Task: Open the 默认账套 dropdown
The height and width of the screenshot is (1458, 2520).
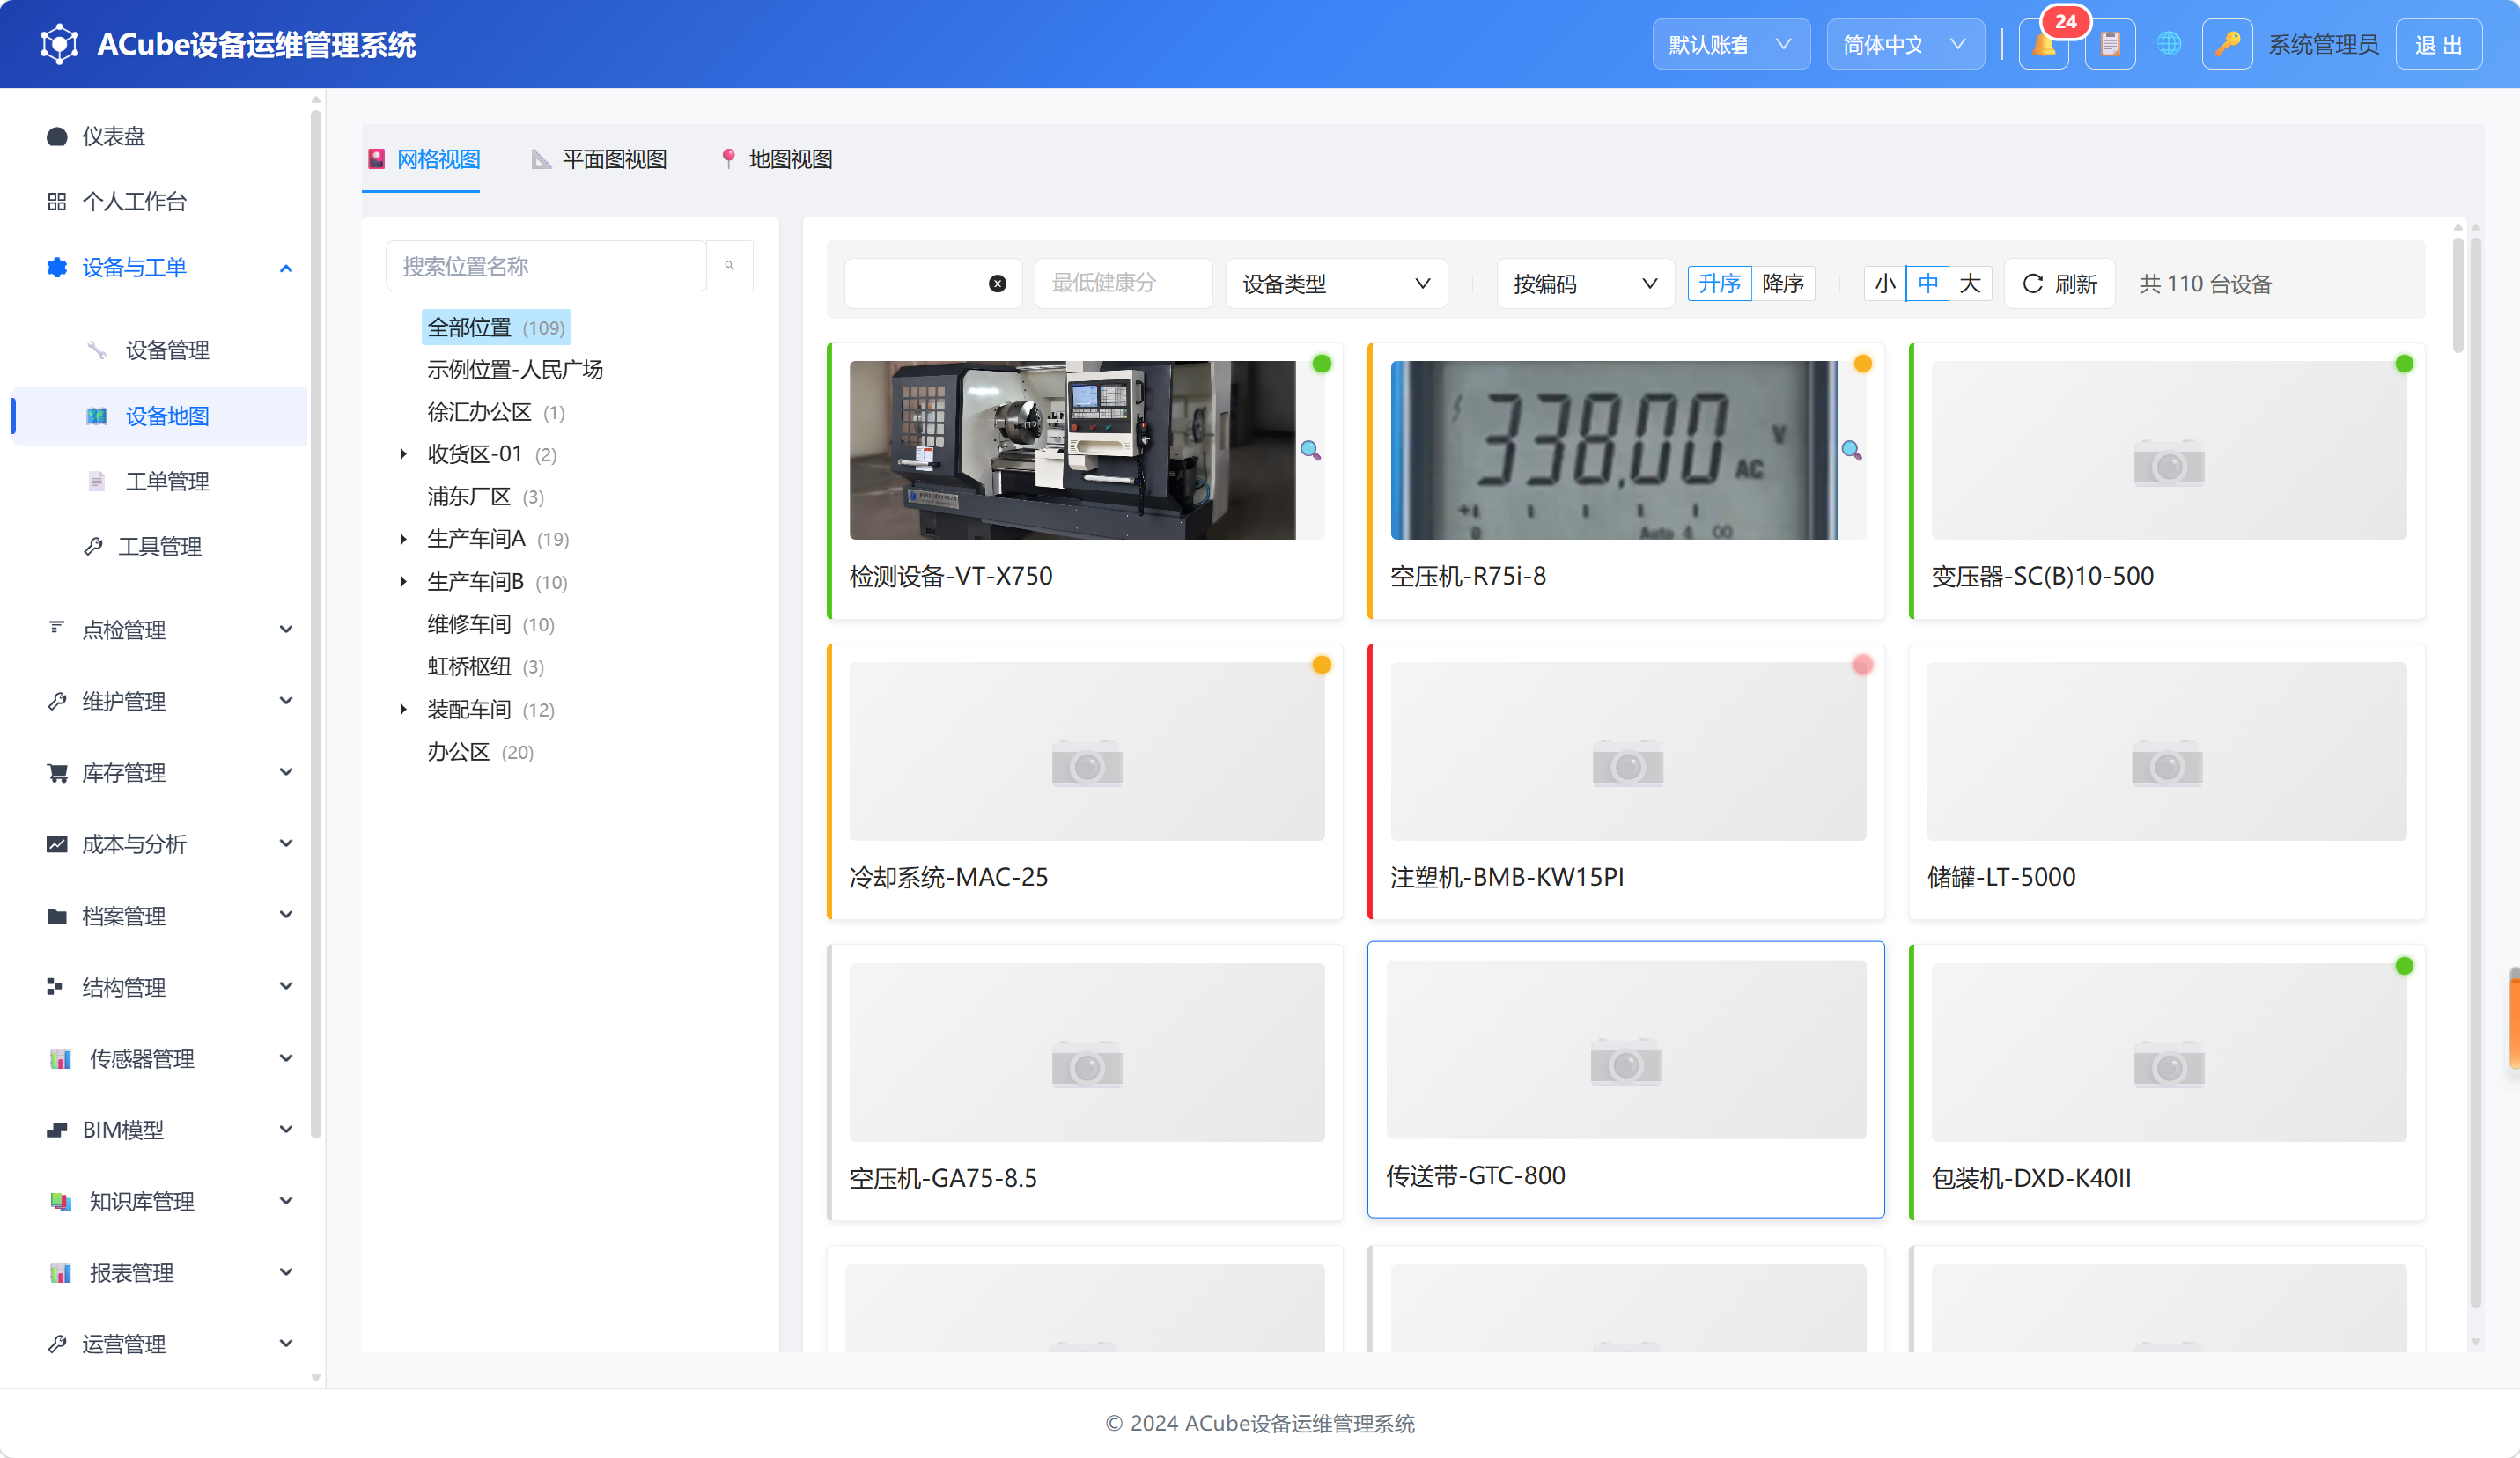Action: 1731,45
